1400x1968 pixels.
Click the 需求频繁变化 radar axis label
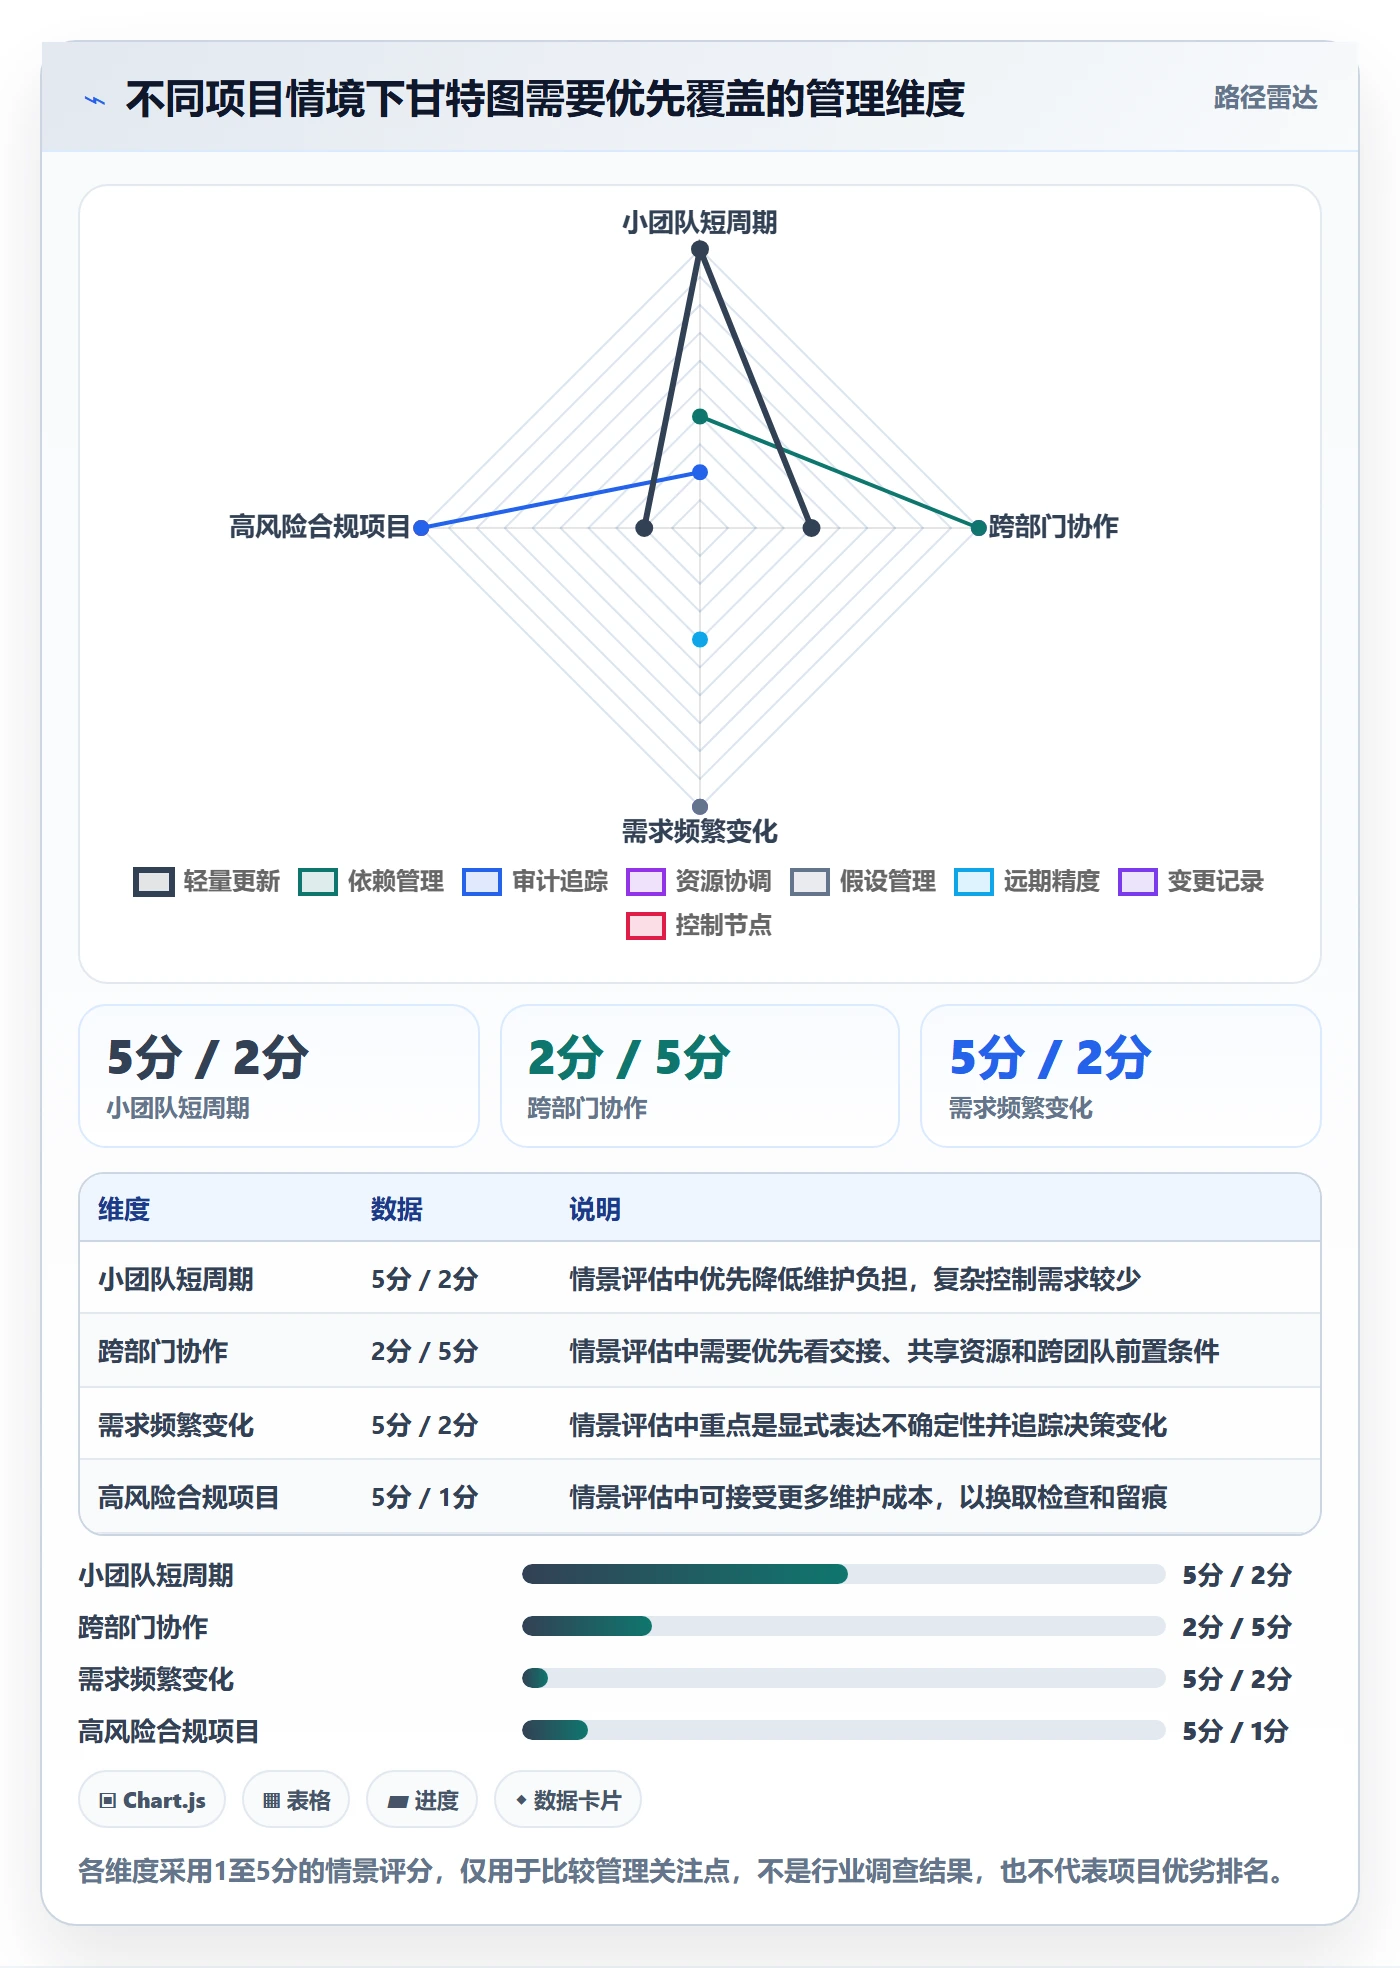pyautogui.click(x=700, y=831)
